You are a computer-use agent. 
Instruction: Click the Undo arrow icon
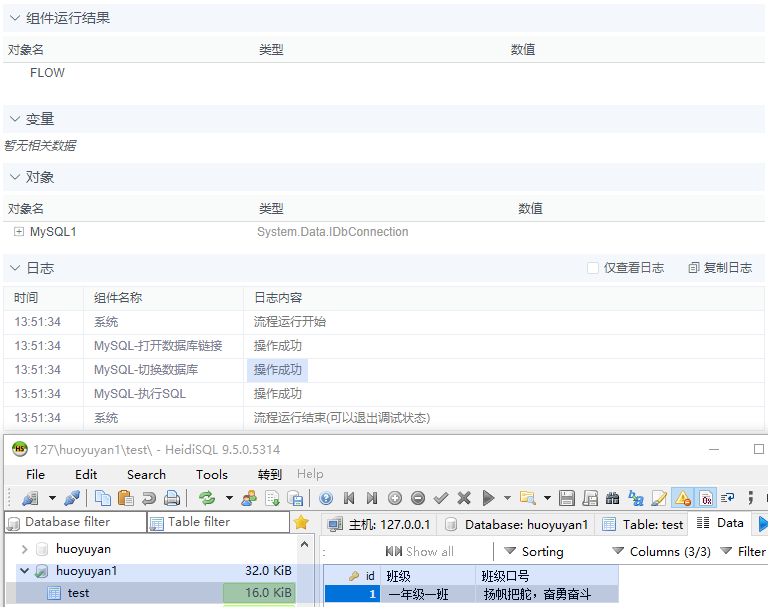148,498
